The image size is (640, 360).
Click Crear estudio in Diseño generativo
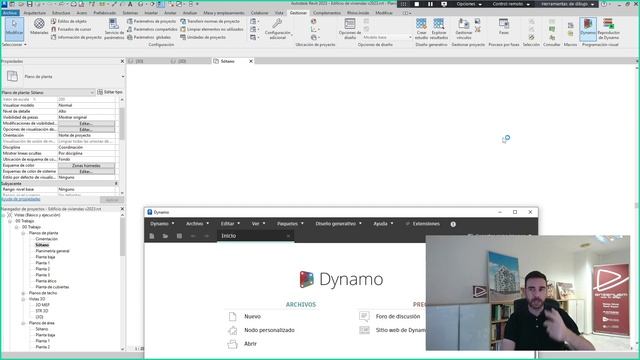tap(421, 29)
